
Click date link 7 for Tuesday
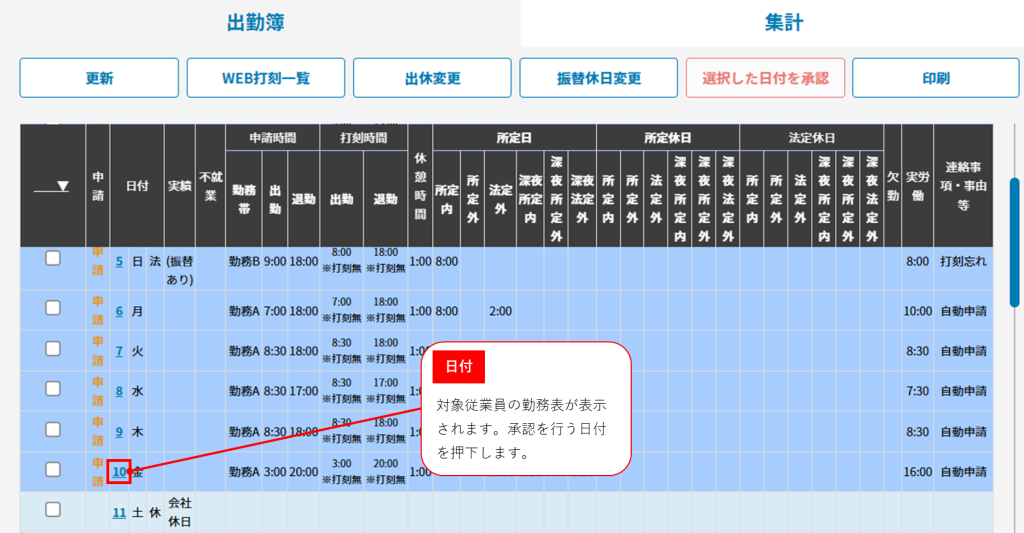(119, 351)
